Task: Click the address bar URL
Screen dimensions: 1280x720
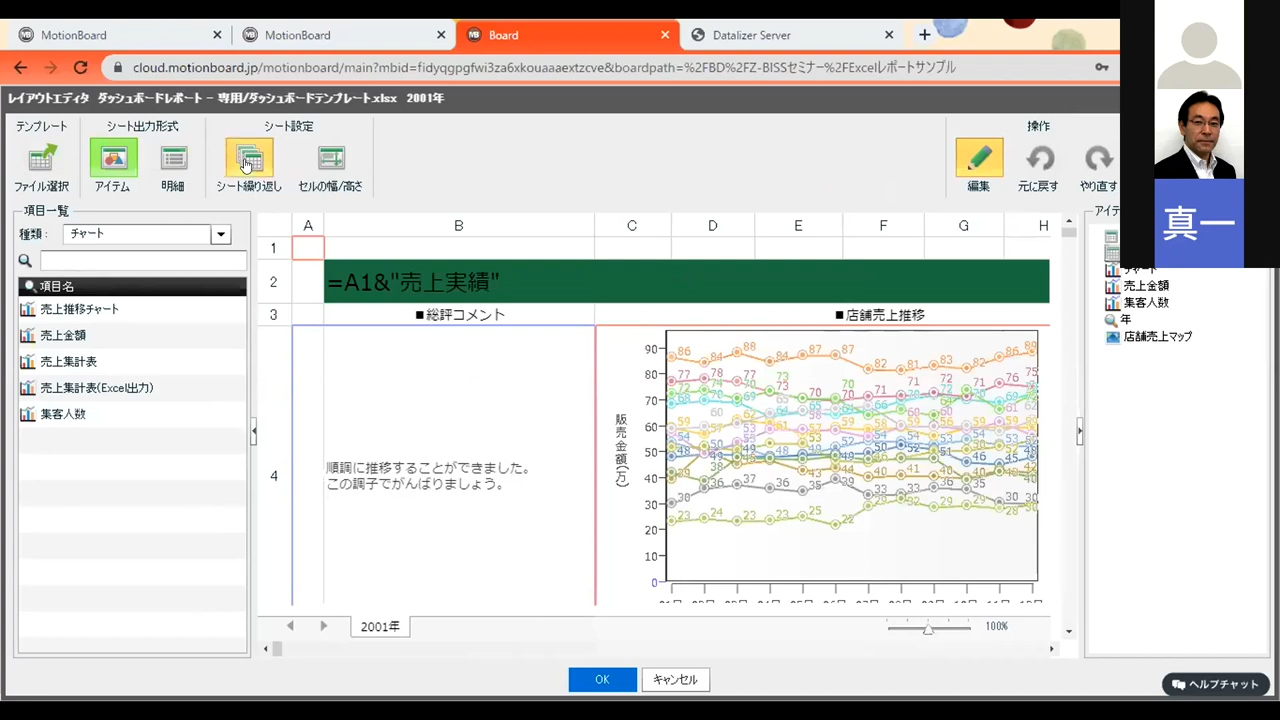Action: point(544,67)
